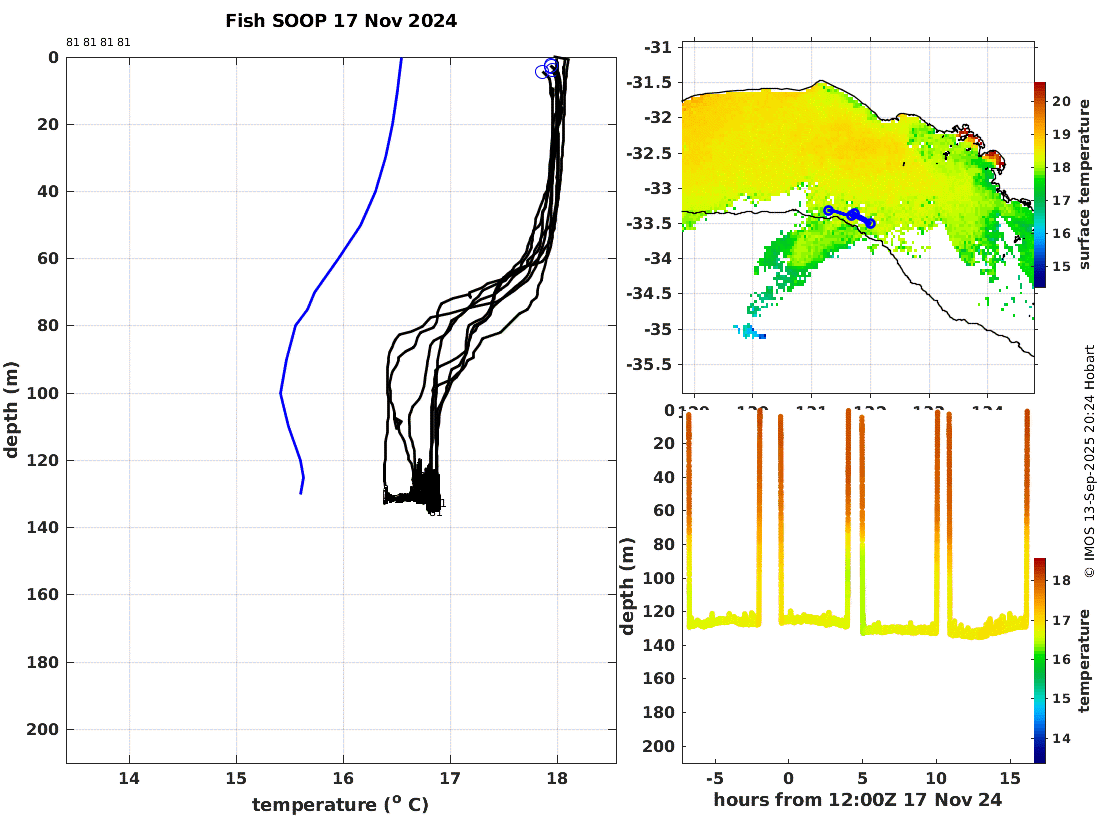Click the depth (m) label of left plot

[x=11, y=410]
